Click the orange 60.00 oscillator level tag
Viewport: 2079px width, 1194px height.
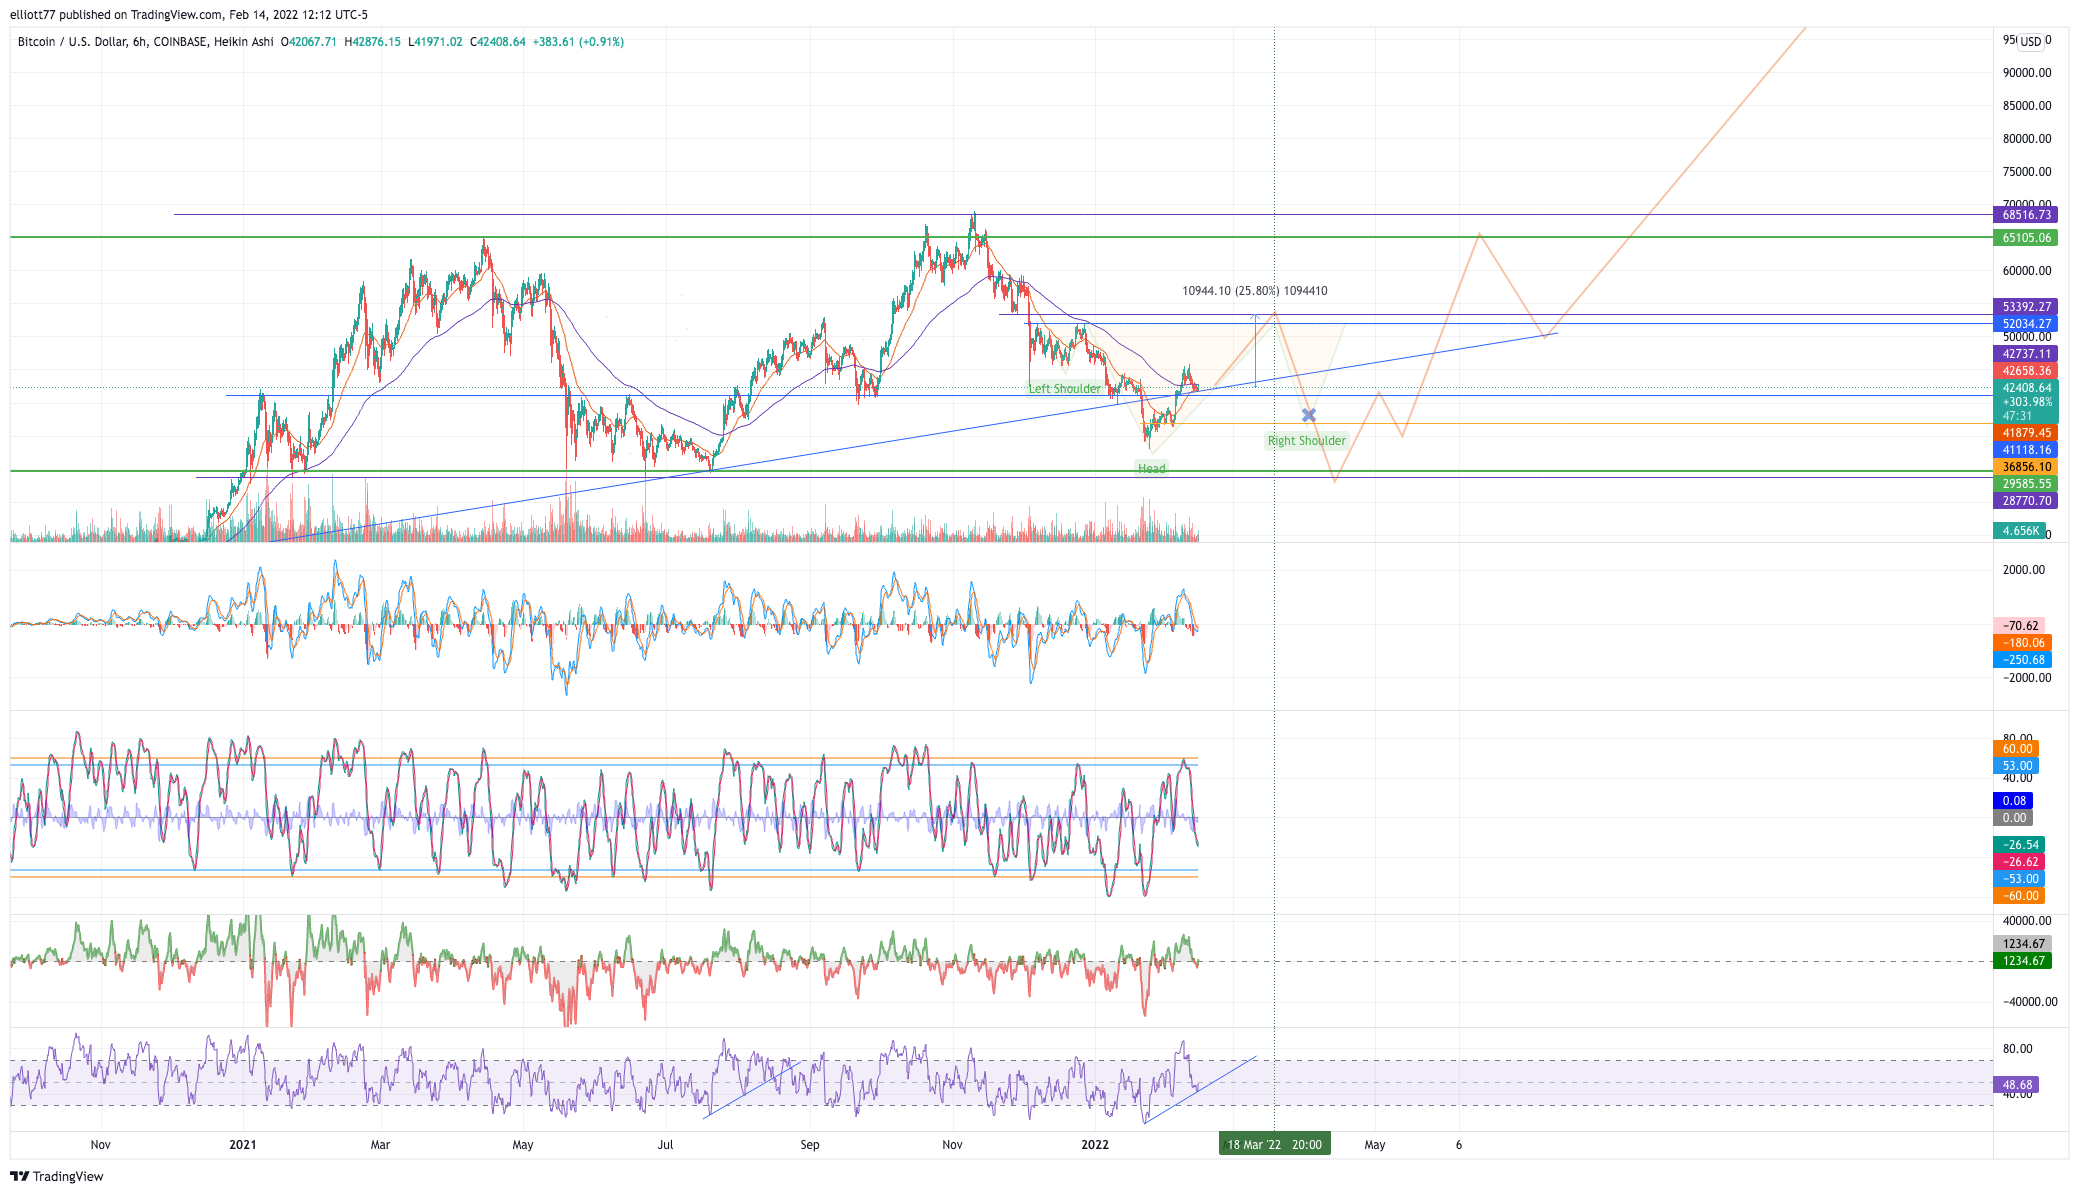2016,749
